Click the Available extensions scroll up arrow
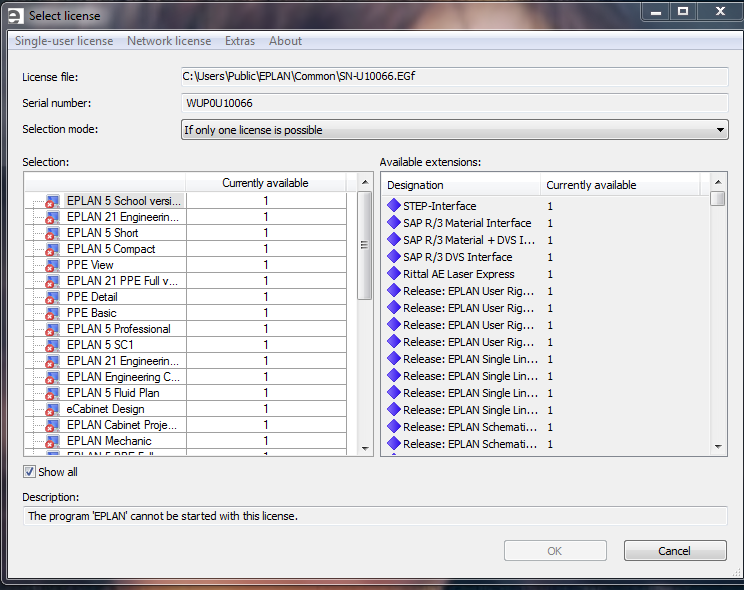 click(718, 182)
